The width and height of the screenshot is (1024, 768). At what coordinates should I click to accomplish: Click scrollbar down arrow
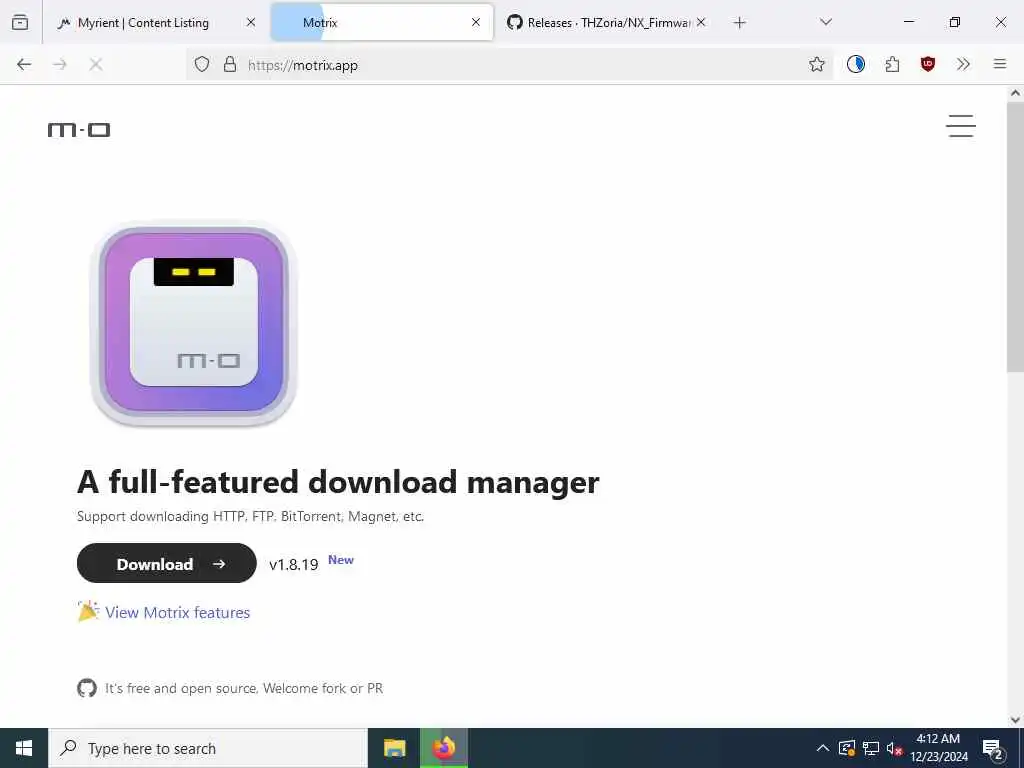pos(1015,720)
